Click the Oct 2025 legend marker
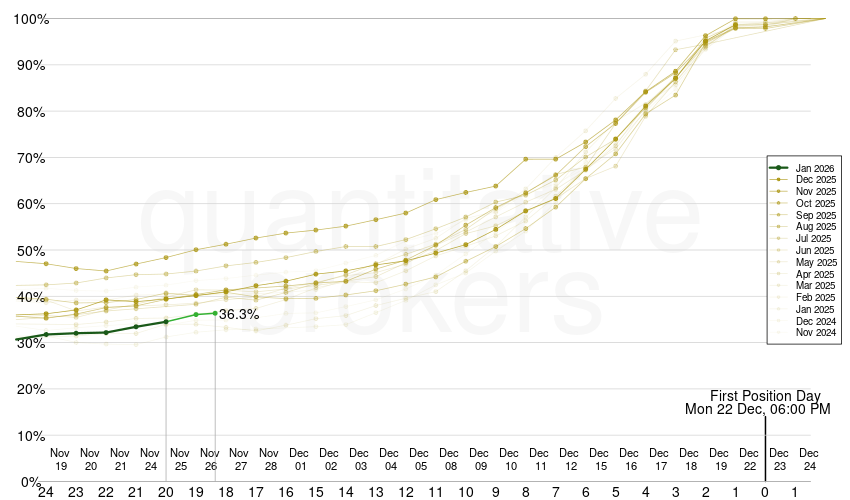Screen dimensions: 850x500 [x=781, y=203]
